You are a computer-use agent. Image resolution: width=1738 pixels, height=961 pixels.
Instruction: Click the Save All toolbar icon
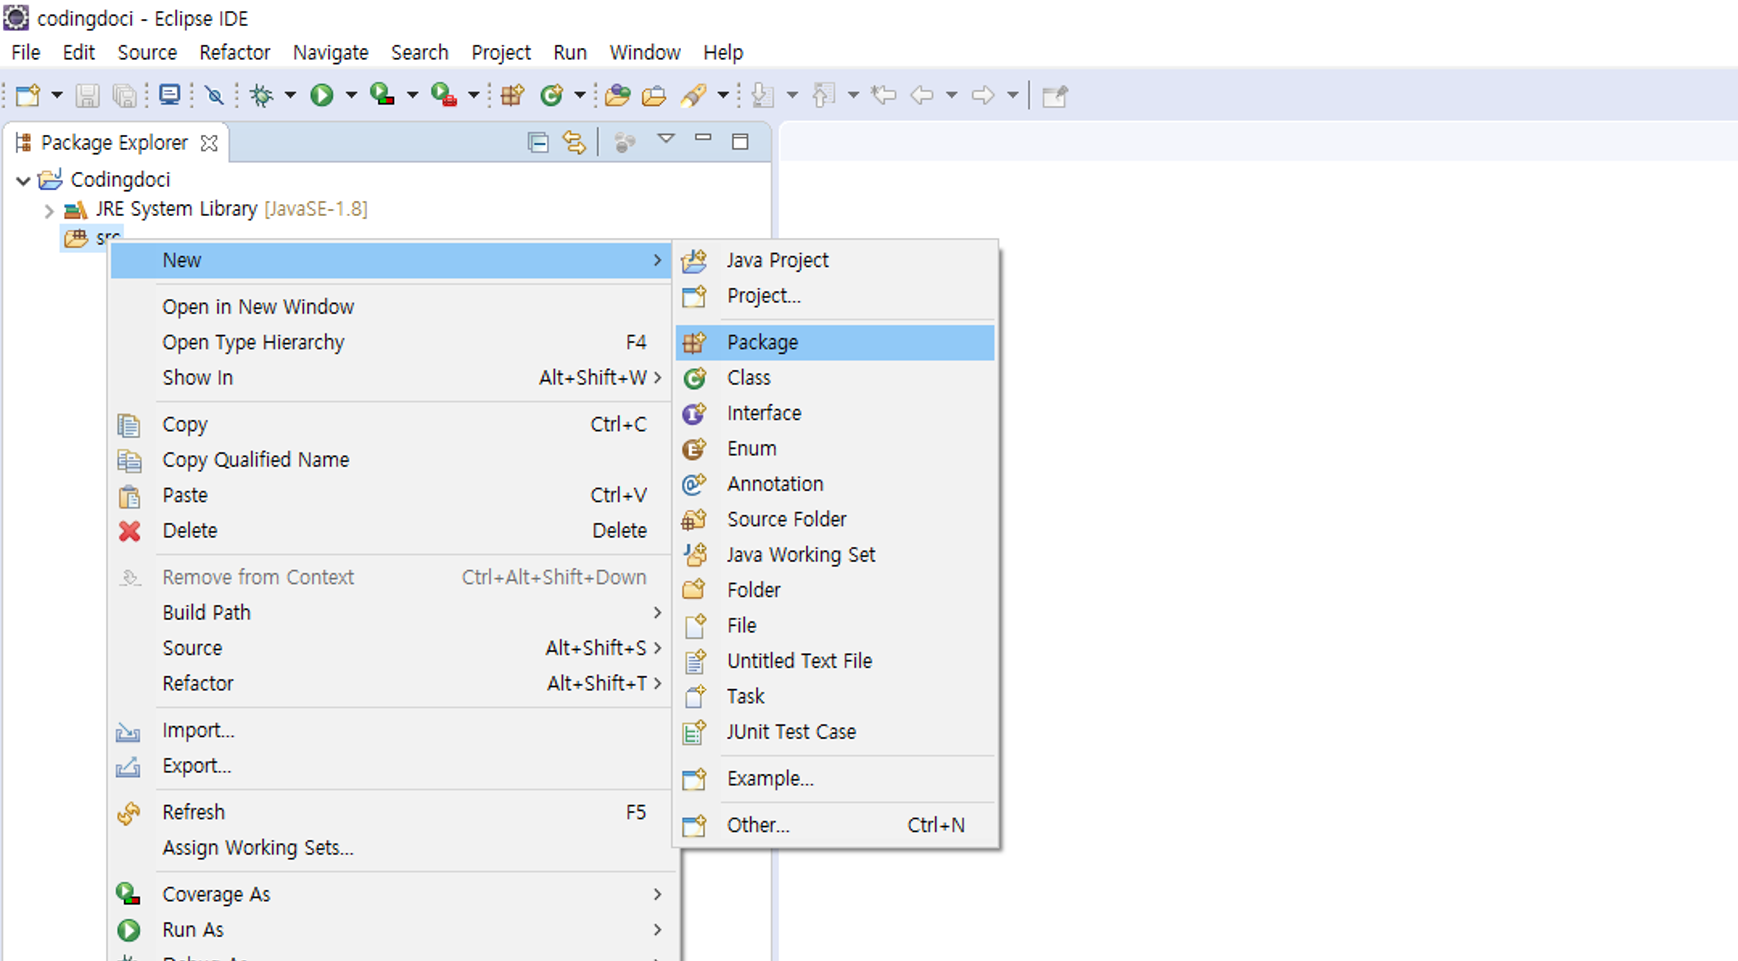click(x=124, y=95)
